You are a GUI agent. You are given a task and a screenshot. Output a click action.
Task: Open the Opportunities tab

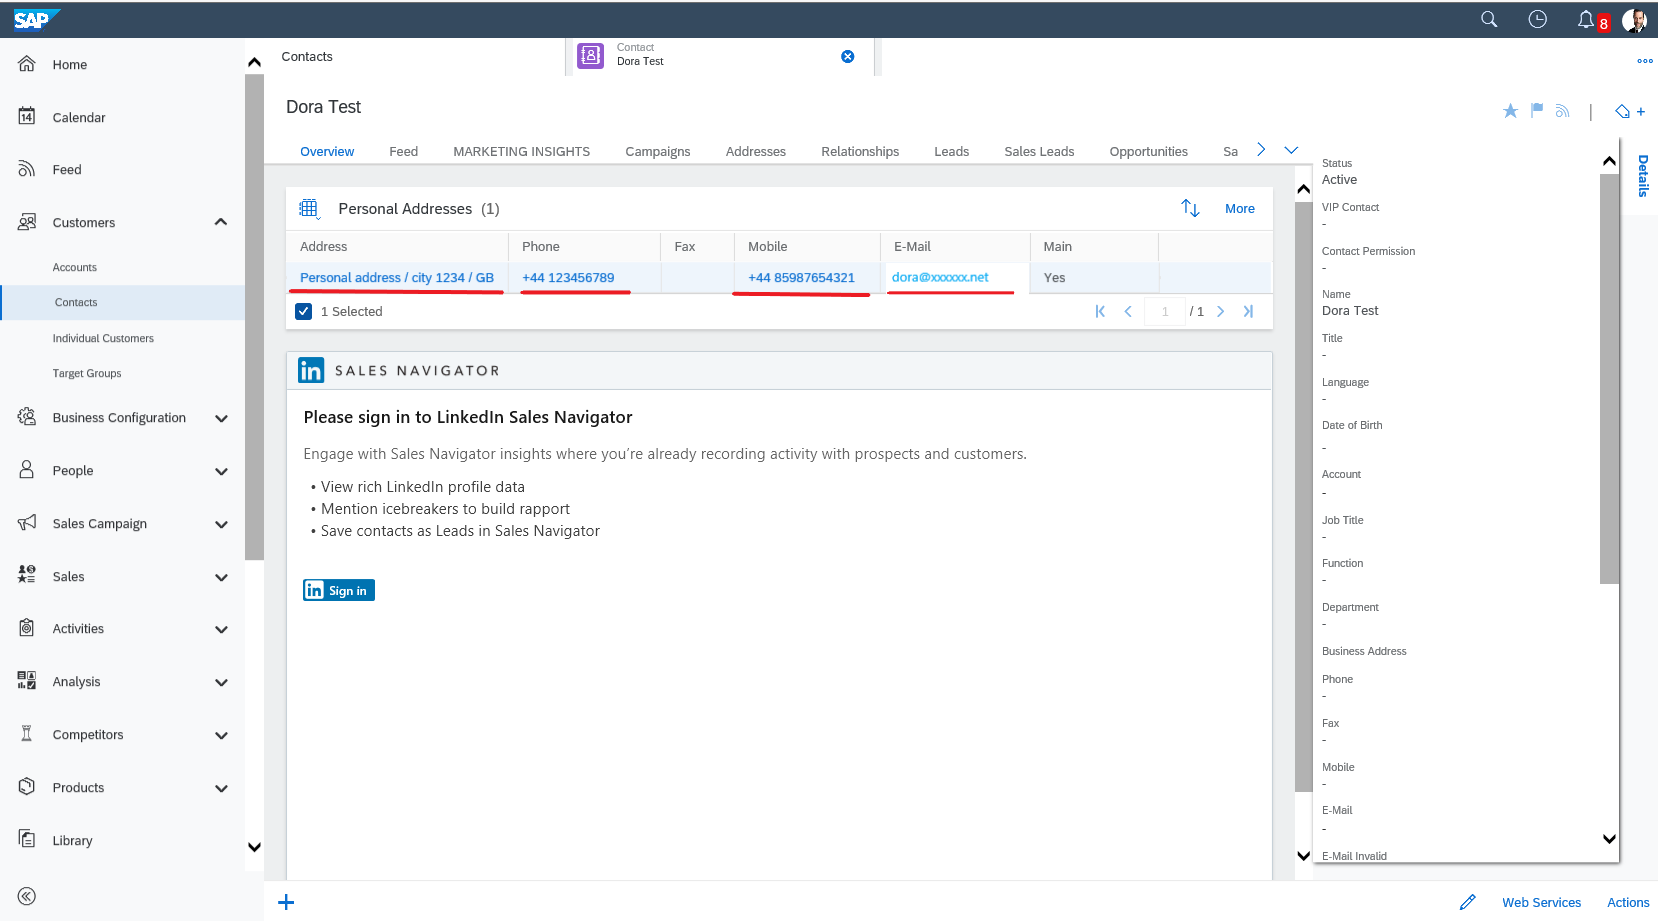click(x=1148, y=151)
